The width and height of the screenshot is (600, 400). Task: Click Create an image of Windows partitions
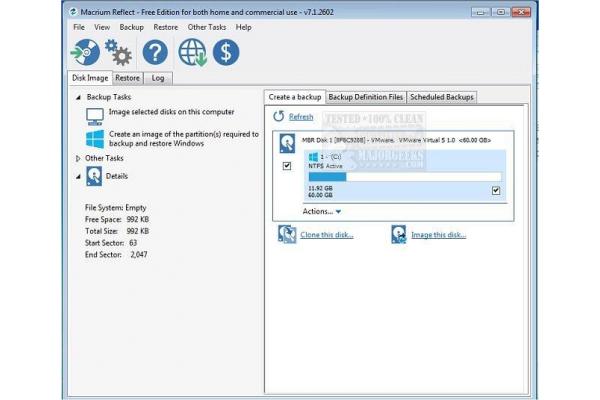click(x=184, y=139)
